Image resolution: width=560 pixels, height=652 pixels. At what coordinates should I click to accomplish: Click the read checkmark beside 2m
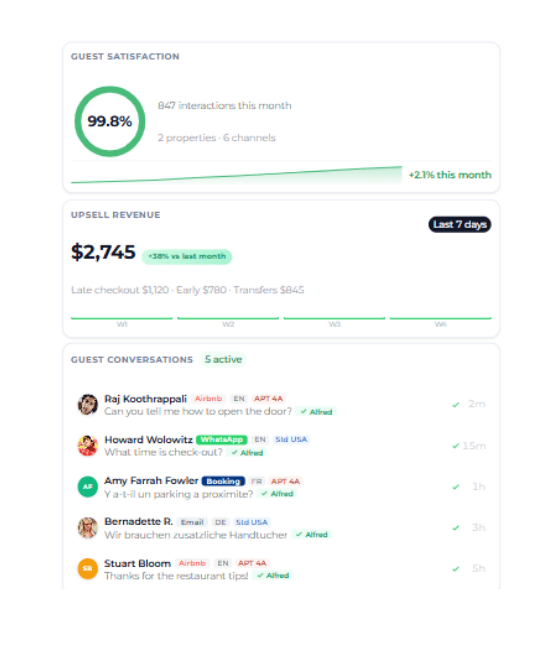456,404
